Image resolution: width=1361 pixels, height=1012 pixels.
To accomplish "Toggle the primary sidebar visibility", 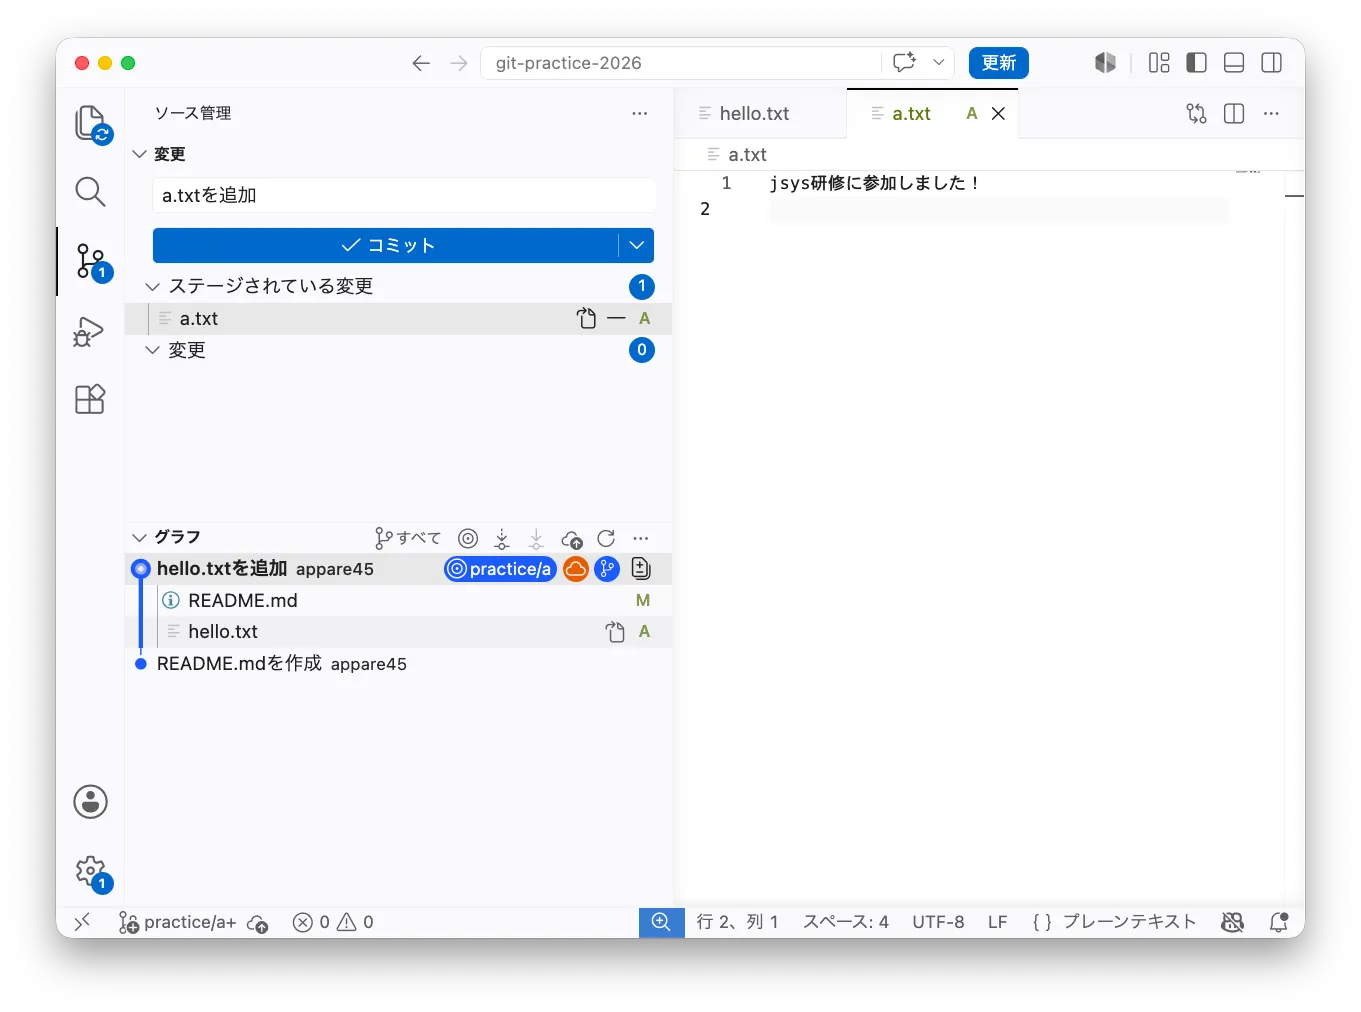I will 1196,63.
